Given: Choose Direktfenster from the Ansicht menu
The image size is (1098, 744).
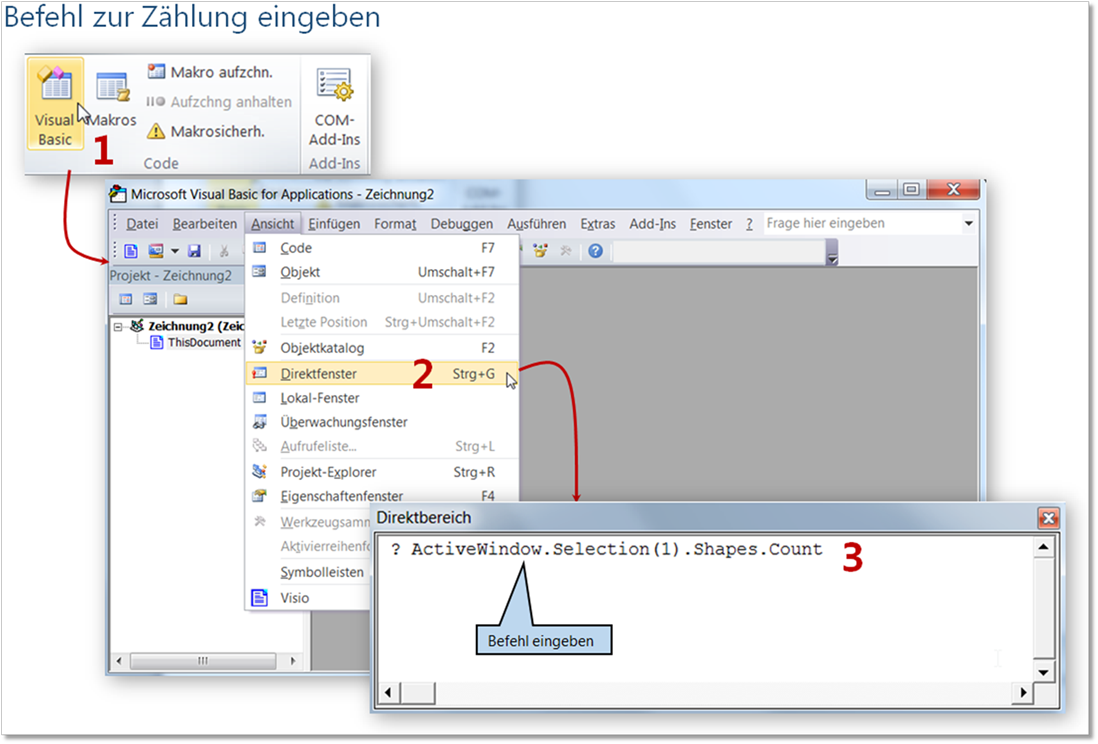Looking at the screenshot, I should (382, 373).
